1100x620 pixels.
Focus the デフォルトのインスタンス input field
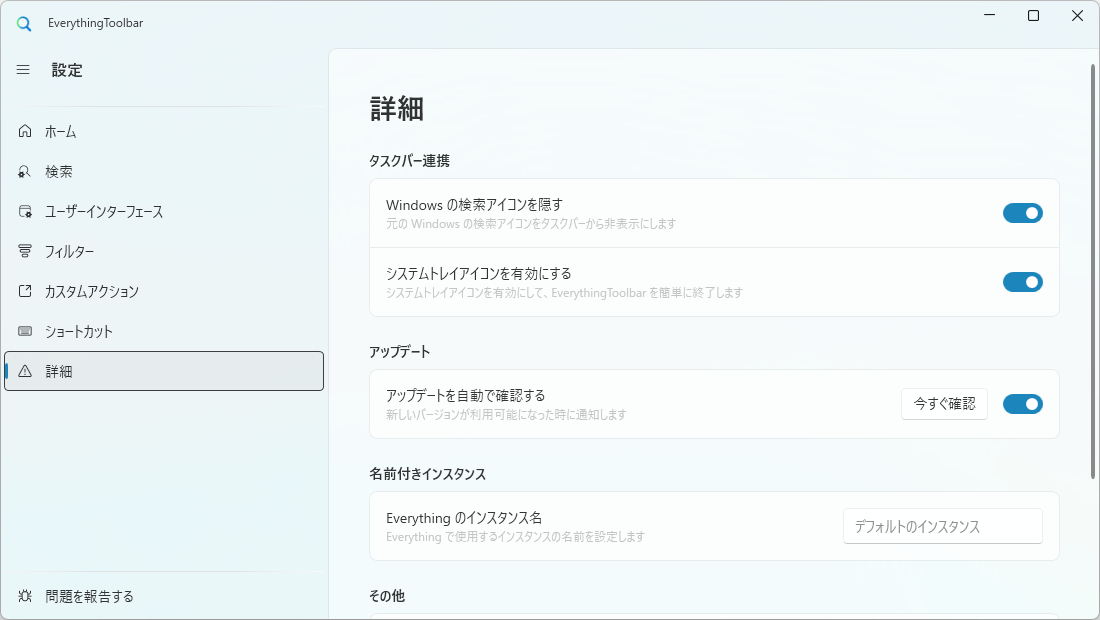[x=943, y=526]
